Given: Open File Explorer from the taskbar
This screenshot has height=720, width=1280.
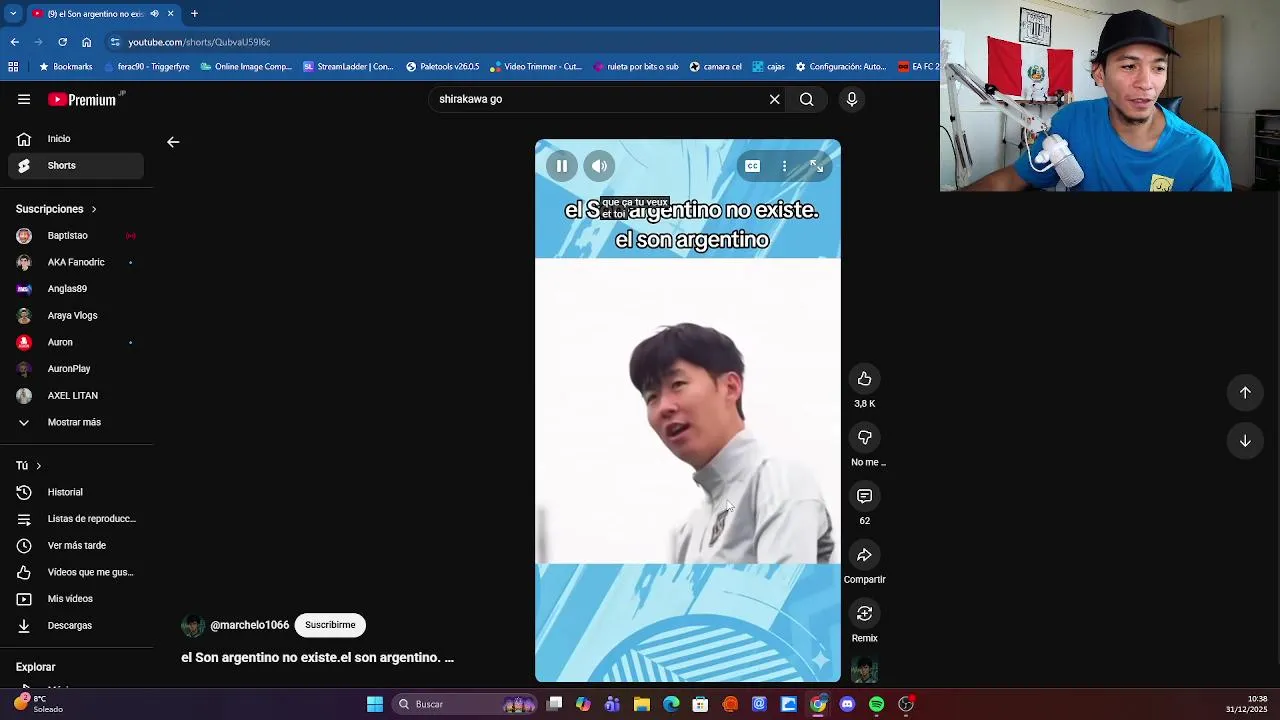Looking at the screenshot, I should coord(642,704).
